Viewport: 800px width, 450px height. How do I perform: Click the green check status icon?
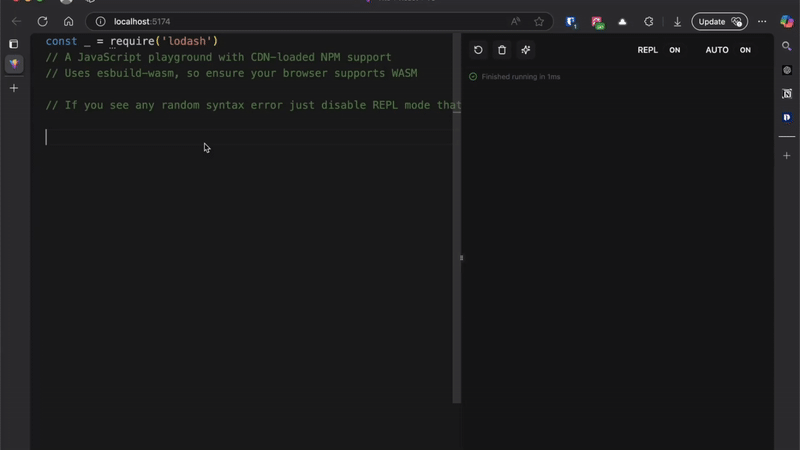[x=473, y=77]
